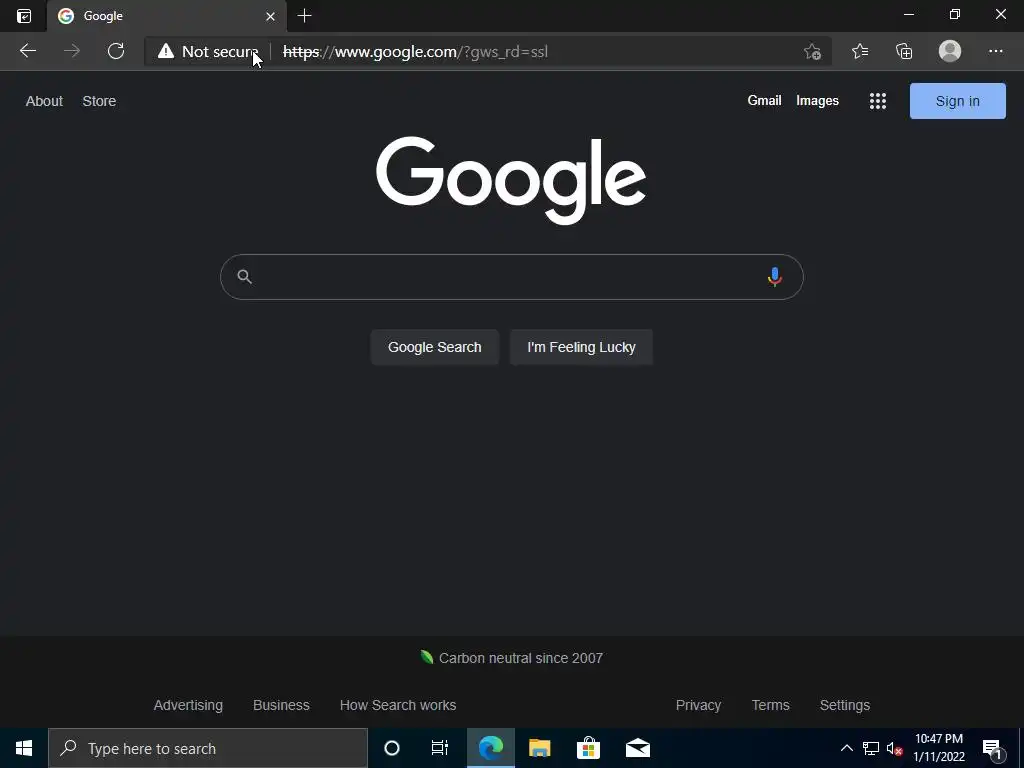Select the Google browser tab
Screen dimensions: 1024x768
click(167, 16)
